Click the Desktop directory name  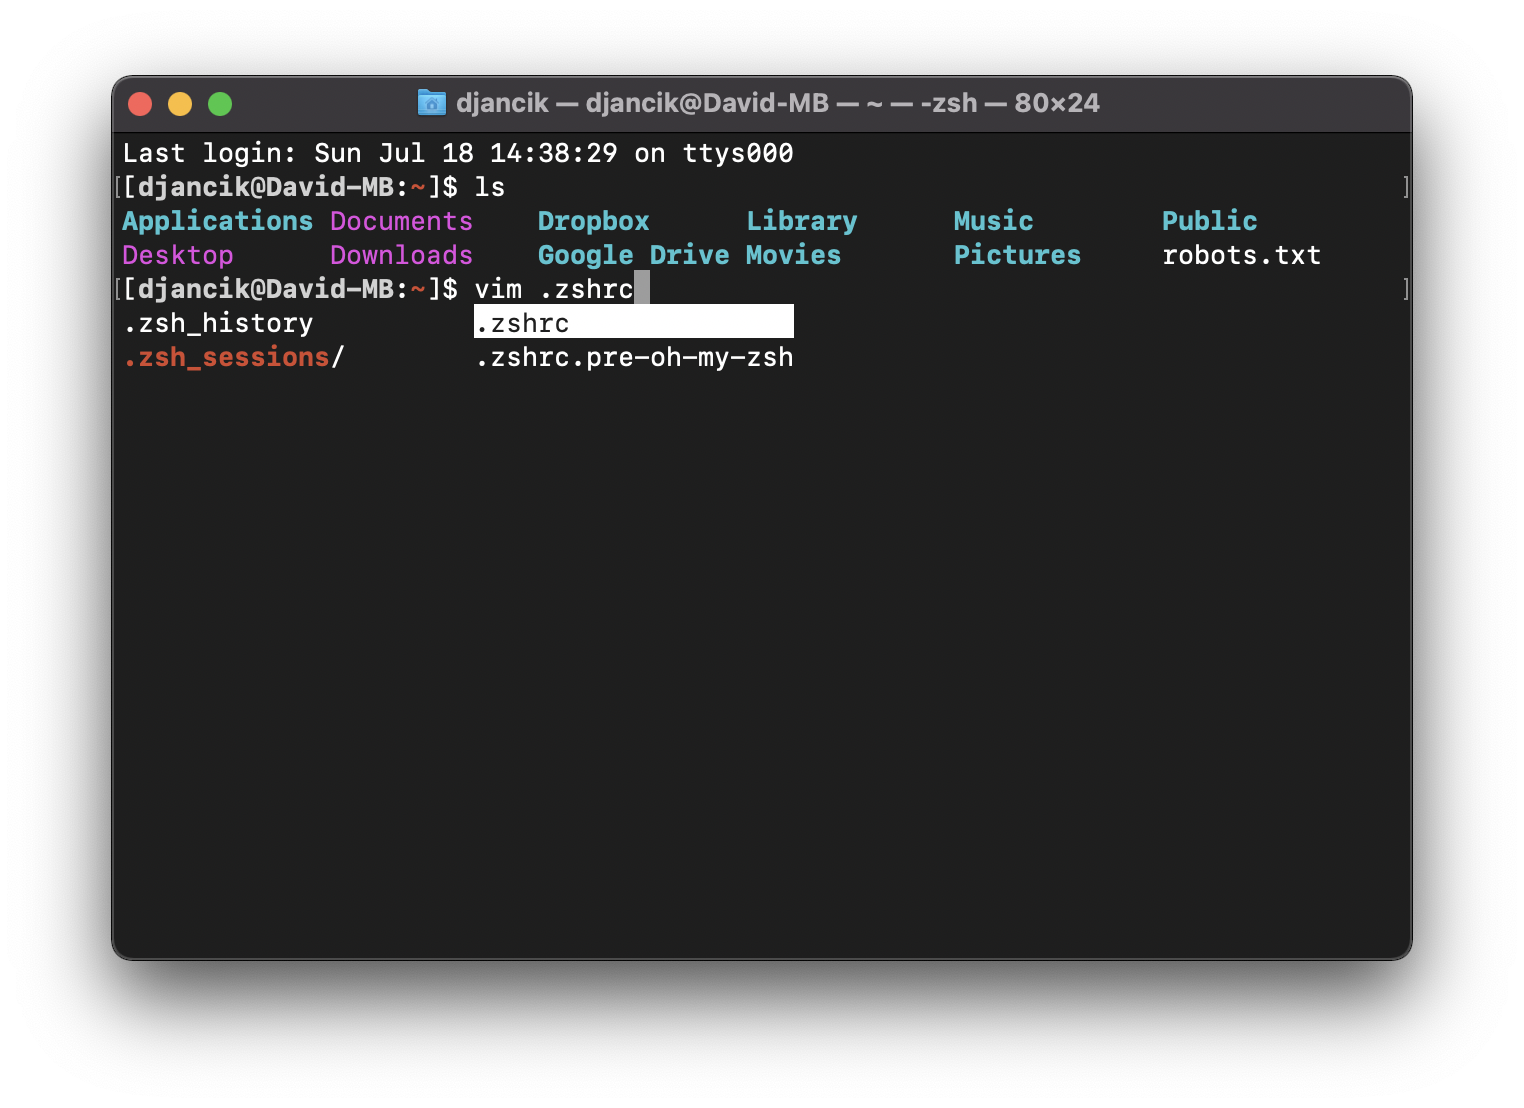[178, 255]
